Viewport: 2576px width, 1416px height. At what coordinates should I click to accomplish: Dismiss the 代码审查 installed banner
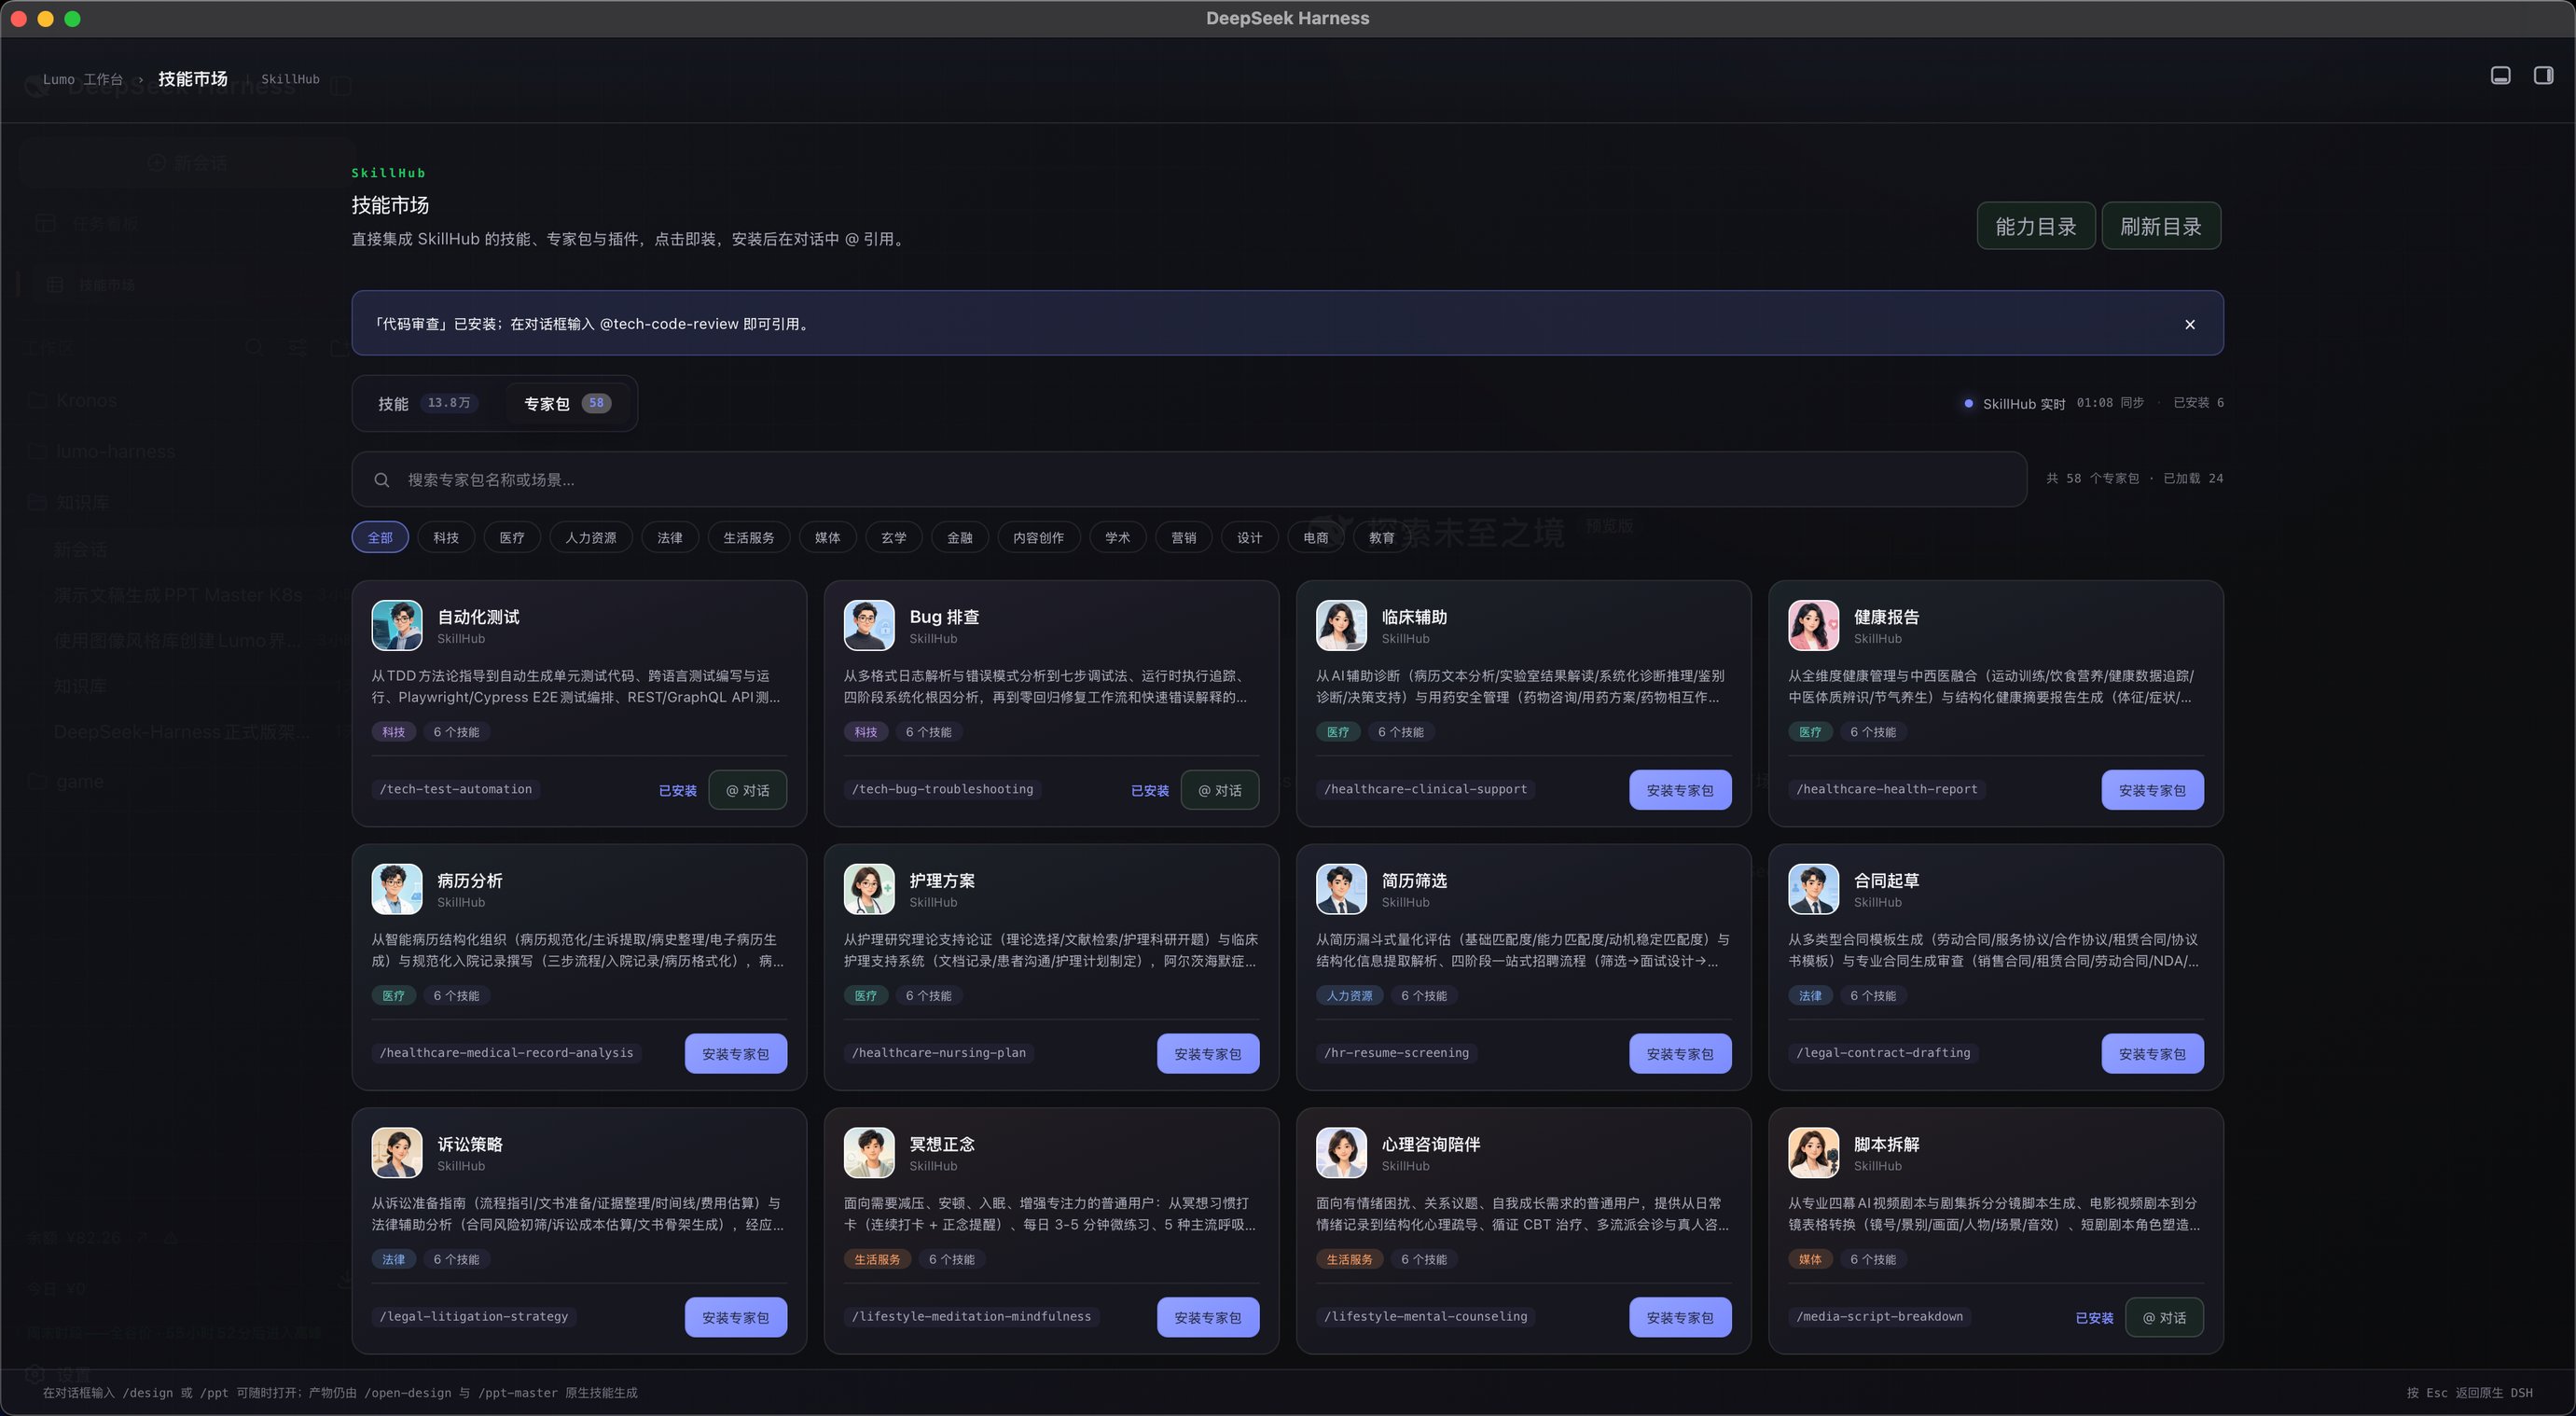(x=2190, y=324)
